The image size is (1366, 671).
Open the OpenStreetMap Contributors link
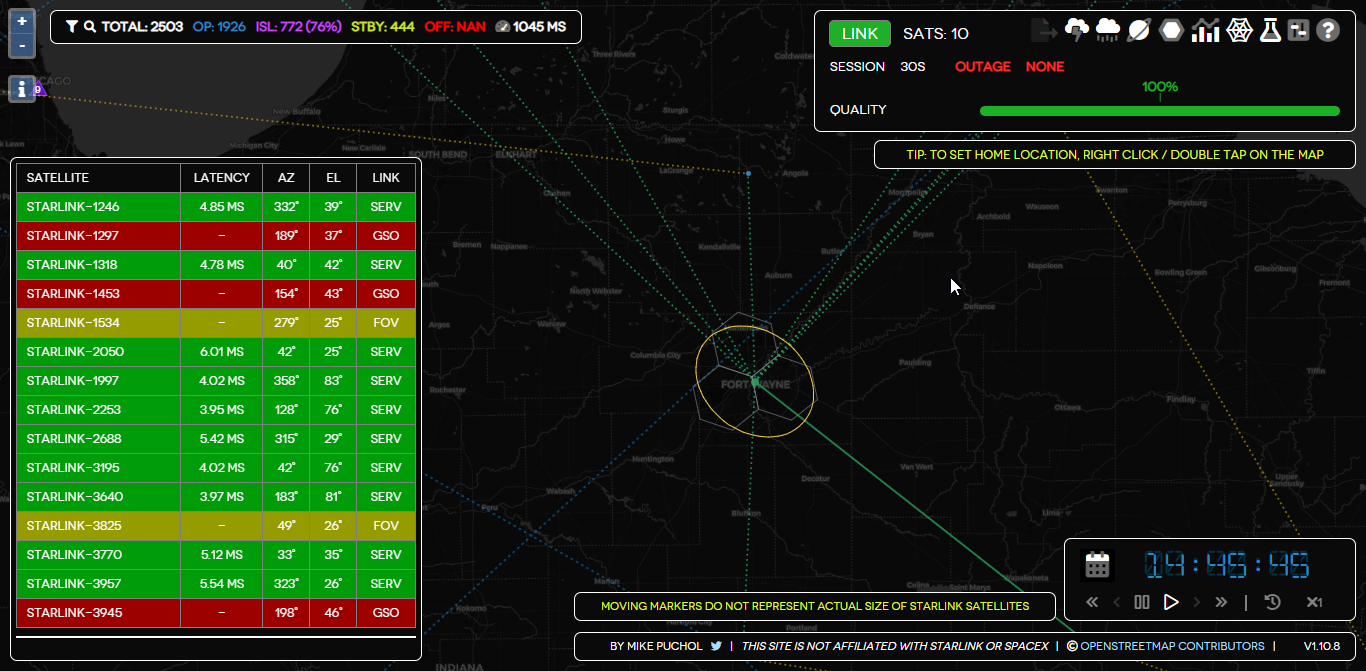[1172, 646]
